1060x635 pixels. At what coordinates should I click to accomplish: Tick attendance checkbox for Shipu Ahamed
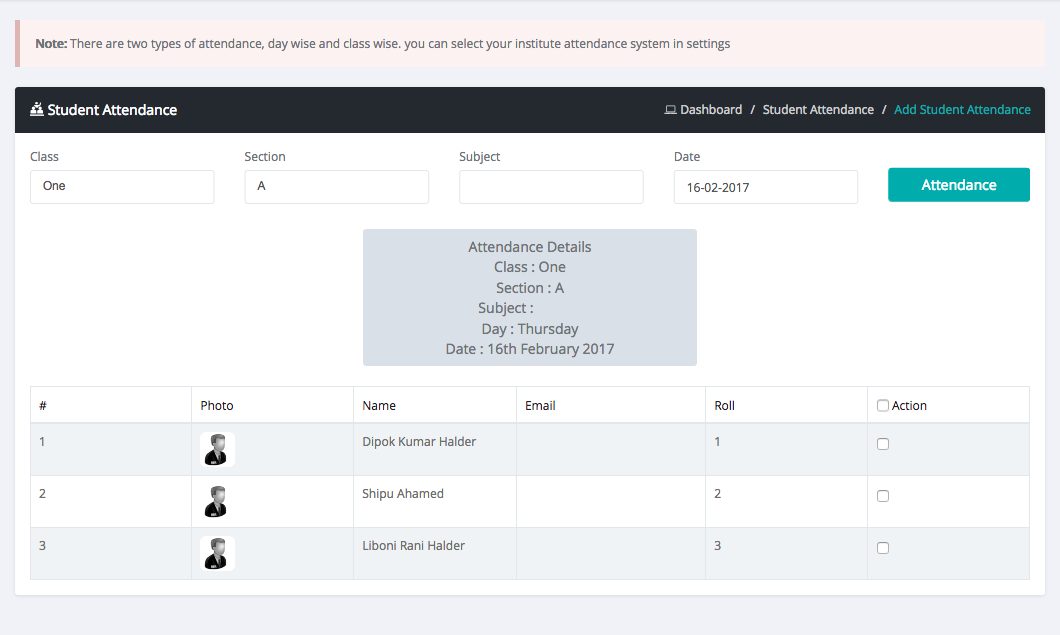pos(882,496)
